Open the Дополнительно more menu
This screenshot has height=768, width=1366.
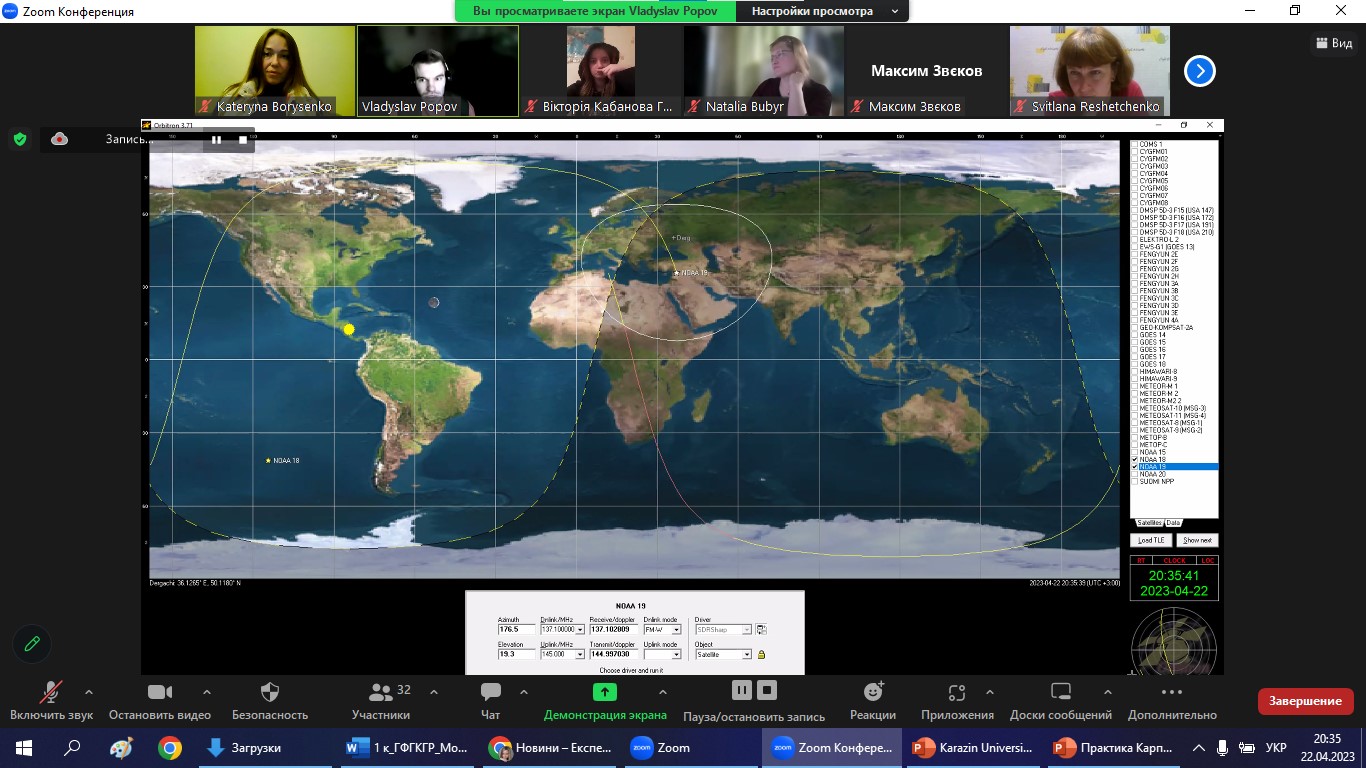pos(1172,692)
